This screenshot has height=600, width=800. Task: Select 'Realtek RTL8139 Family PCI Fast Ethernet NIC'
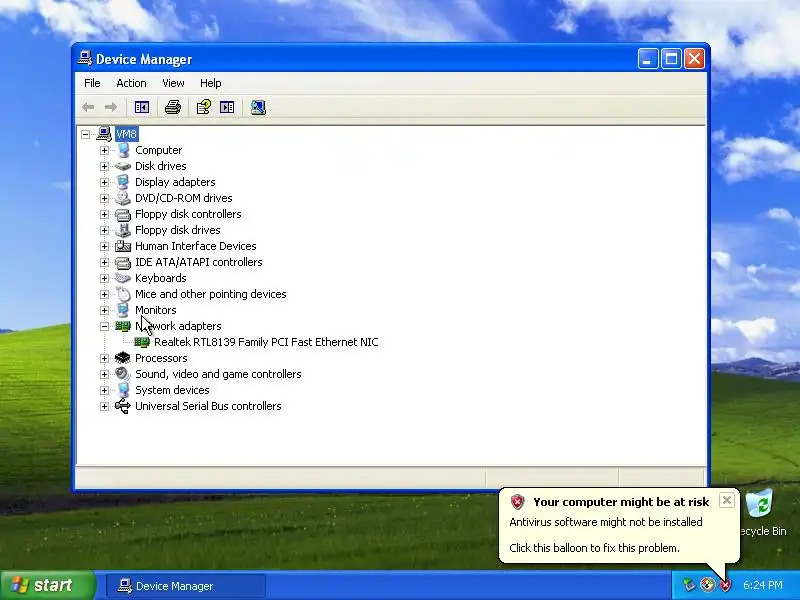pyautogui.click(x=266, y=342)
